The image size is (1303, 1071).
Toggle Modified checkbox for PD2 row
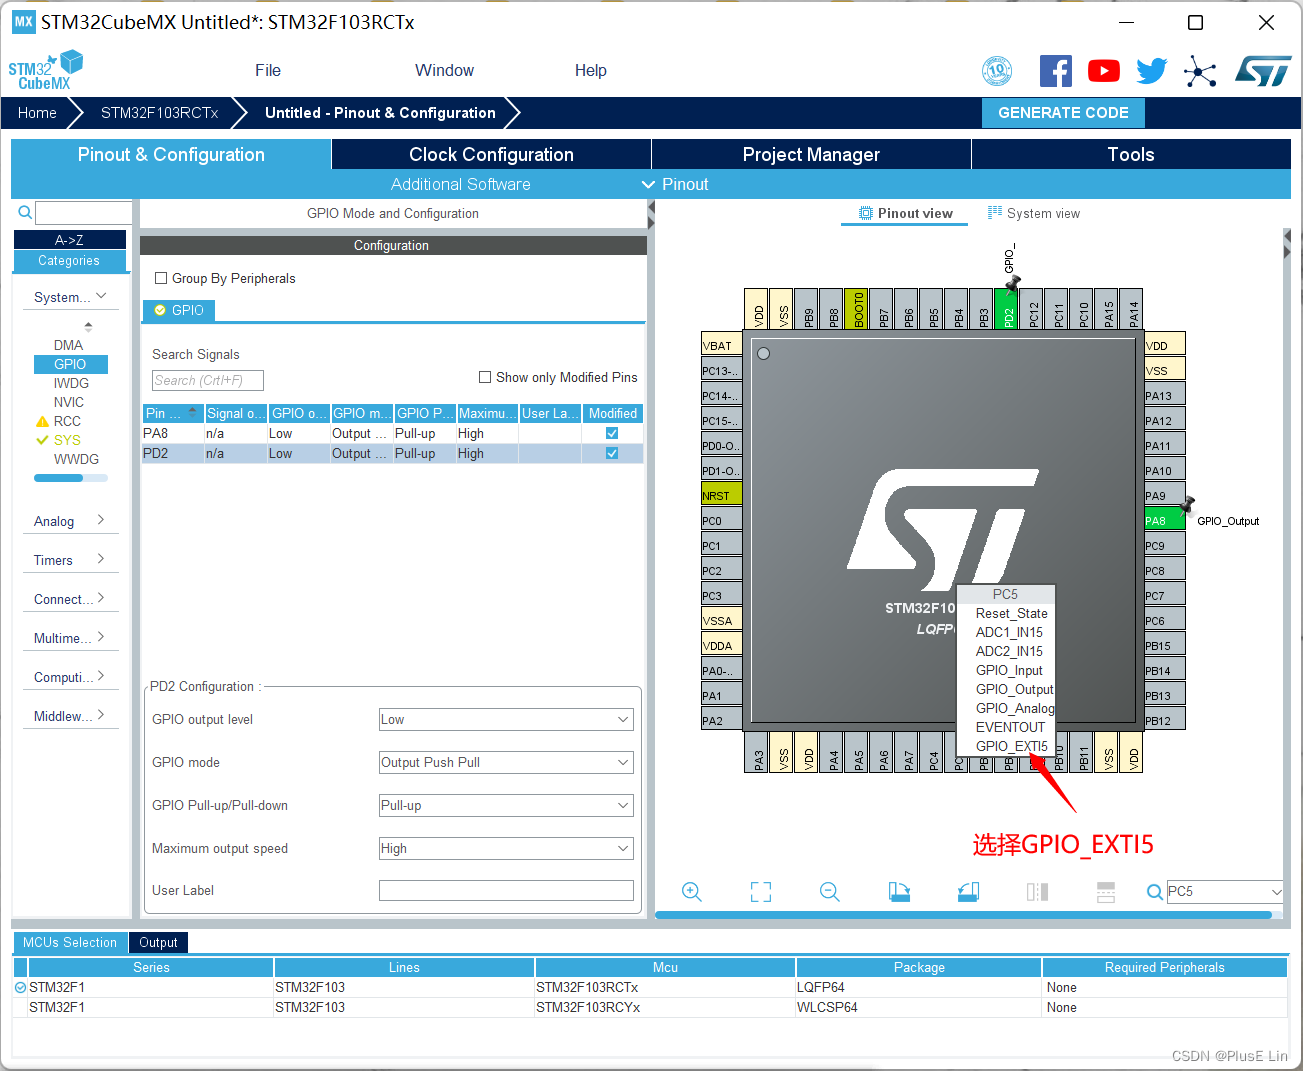tap(612, 453)
